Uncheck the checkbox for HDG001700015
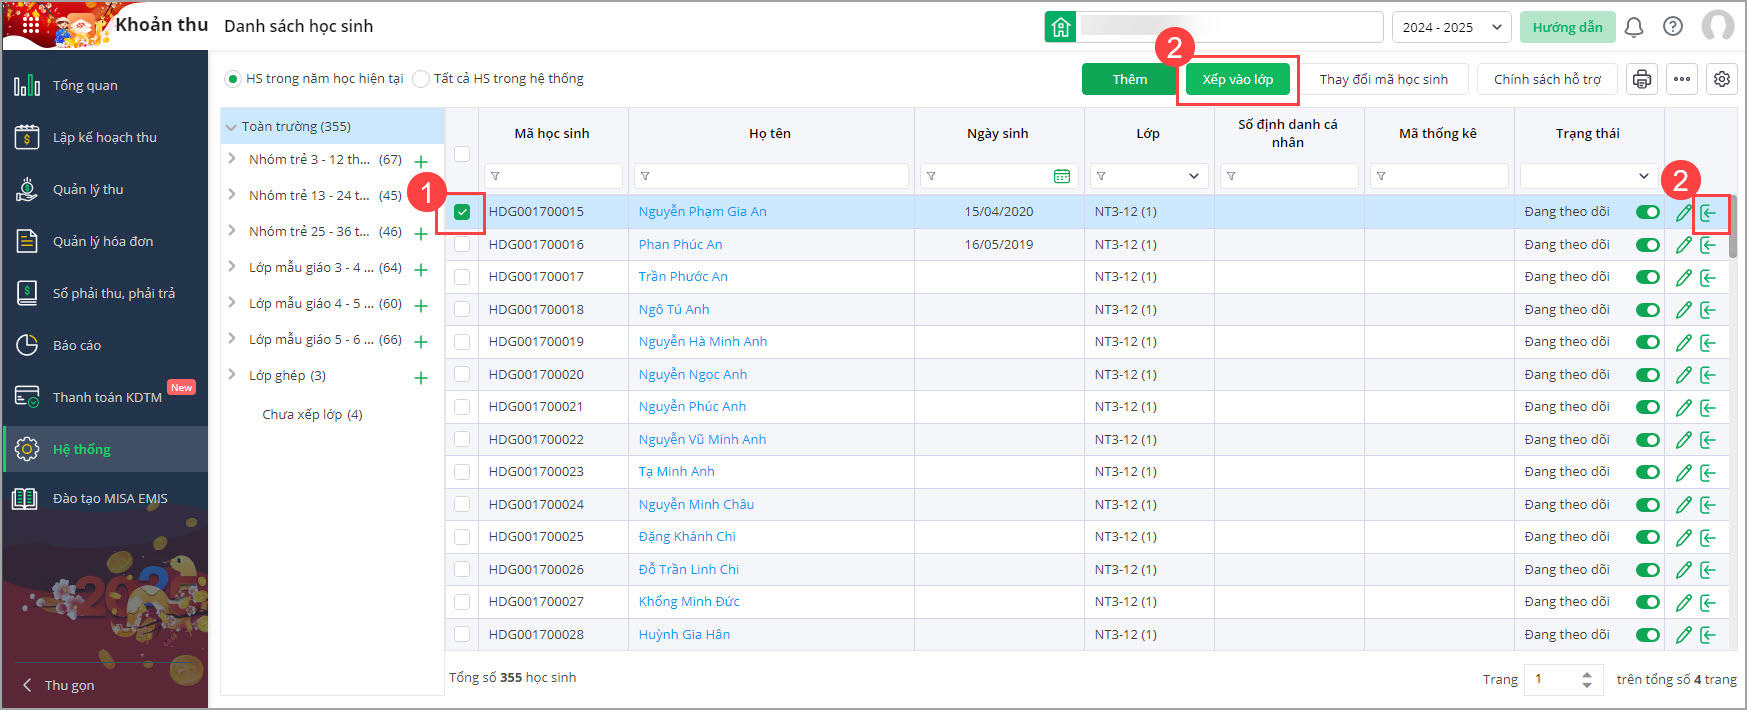The width and height of the screenshot is (1747, 710). point(462,212)
